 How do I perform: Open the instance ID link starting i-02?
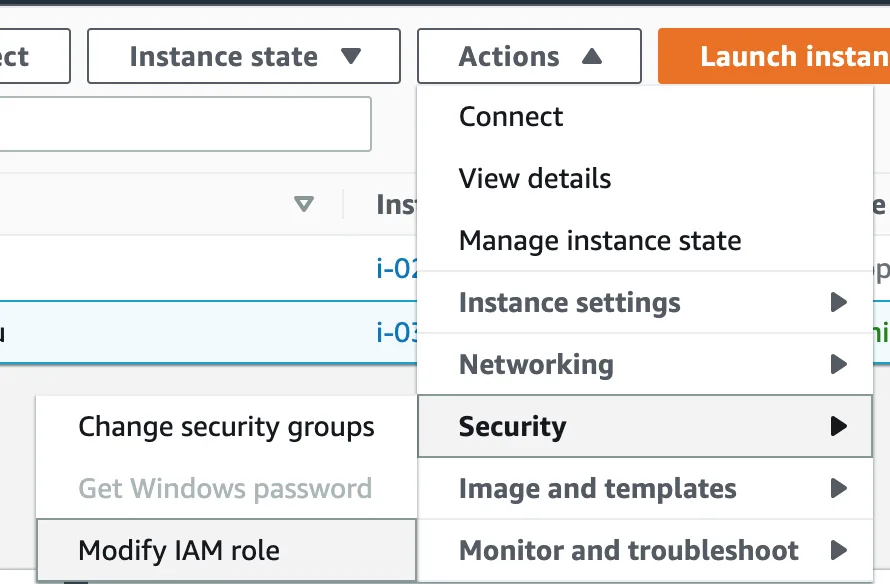(397, 268)
